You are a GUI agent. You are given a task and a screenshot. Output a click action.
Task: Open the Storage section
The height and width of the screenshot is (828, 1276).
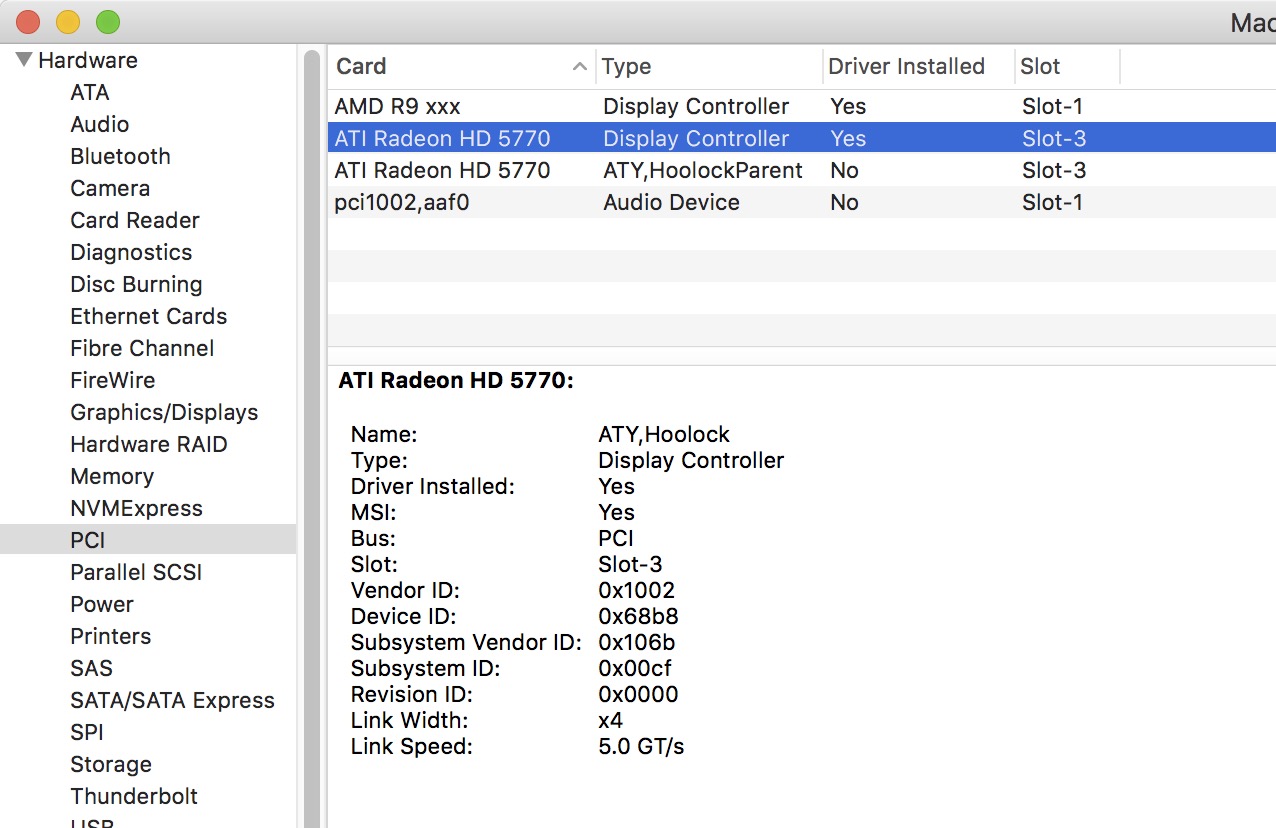pos(111,764)
